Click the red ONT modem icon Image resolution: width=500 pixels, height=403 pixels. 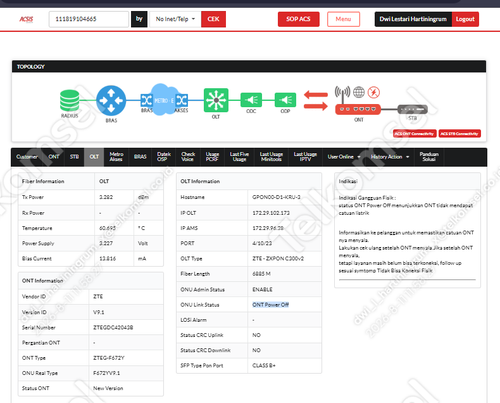(x=358, y=109)
